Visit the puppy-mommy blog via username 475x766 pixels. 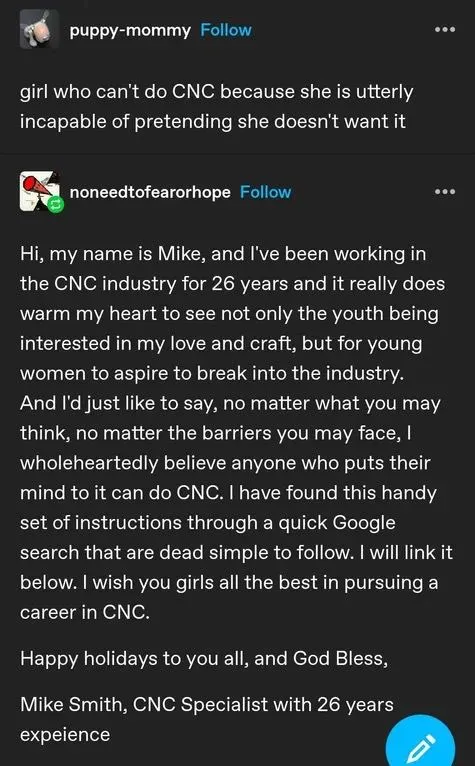pos(130,31)
